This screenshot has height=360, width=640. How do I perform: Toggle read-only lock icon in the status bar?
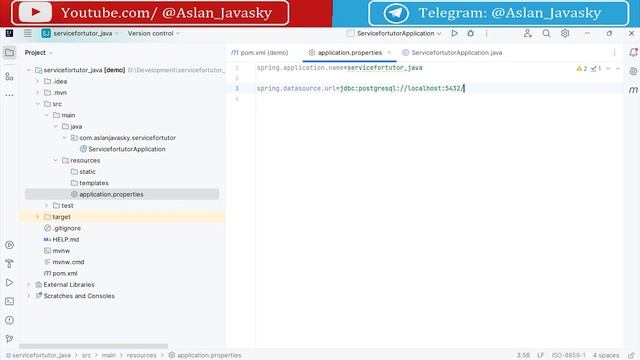pos(631,355)
